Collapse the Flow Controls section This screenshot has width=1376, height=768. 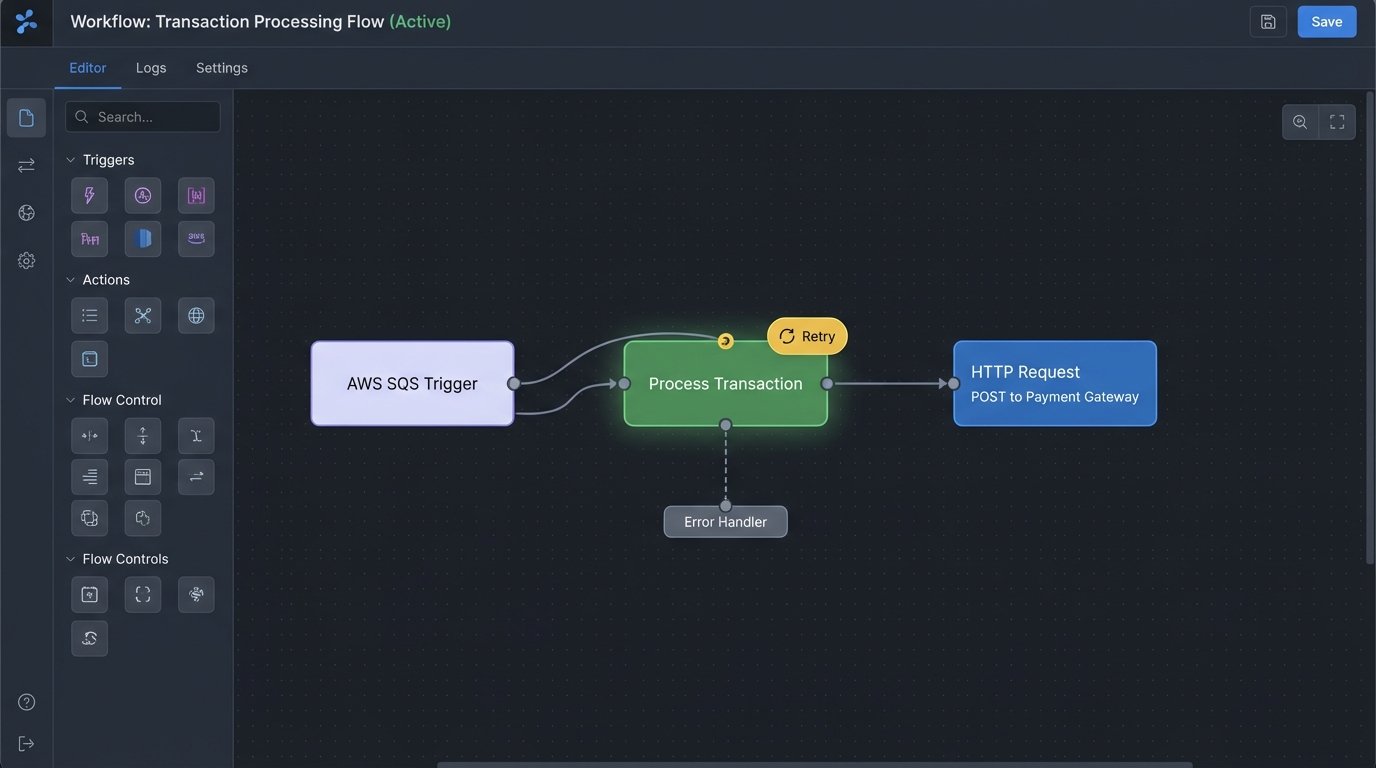[68, 558]
